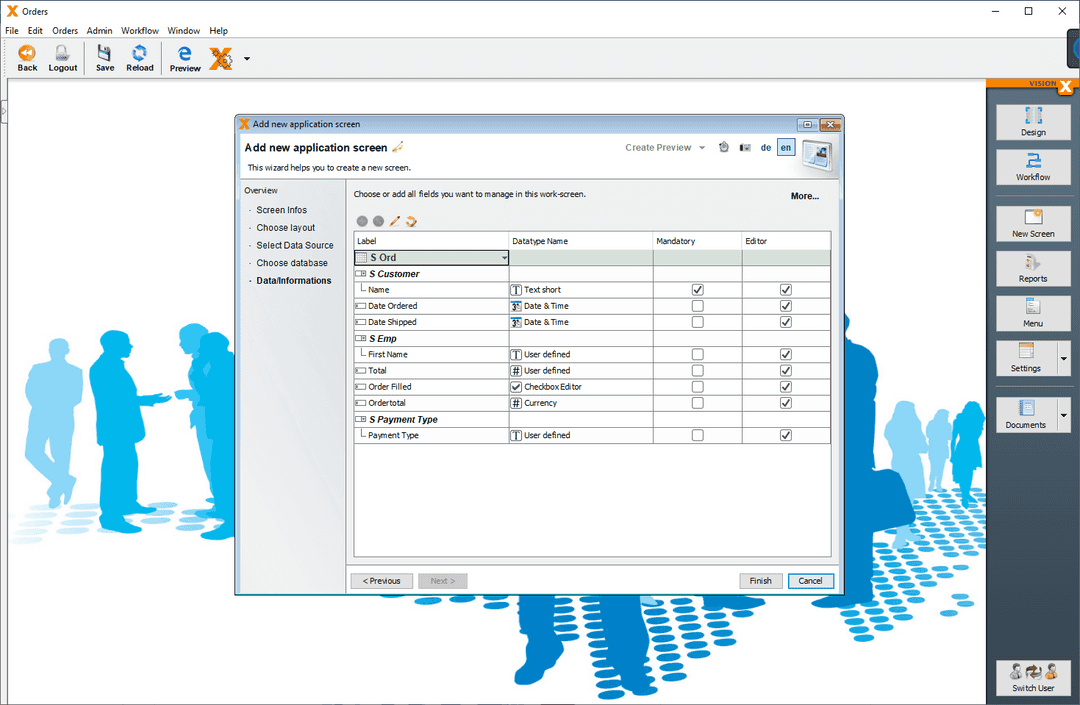Image resolution: width=1080 pixels, height=705 pixels.
Task: Open the Settings dropdown arrow
Action: coord(1063,358)
